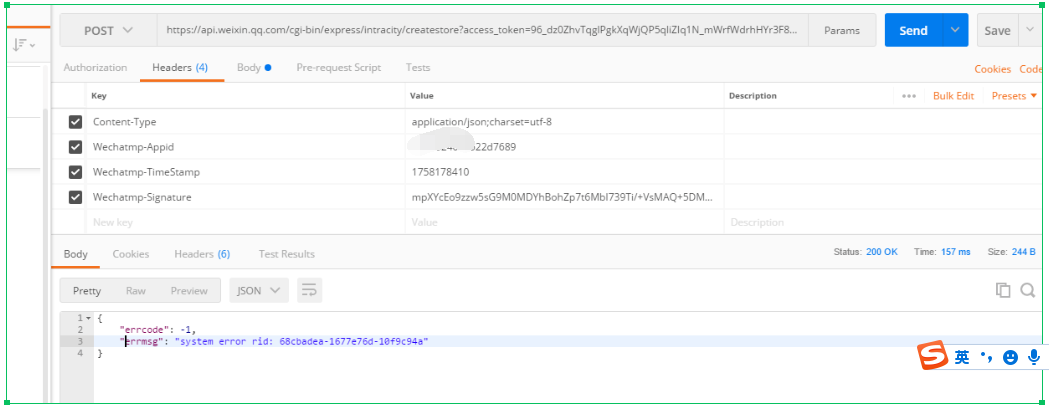Expand the Presets dropdown
The image size is (1049, 405).
1014,96
